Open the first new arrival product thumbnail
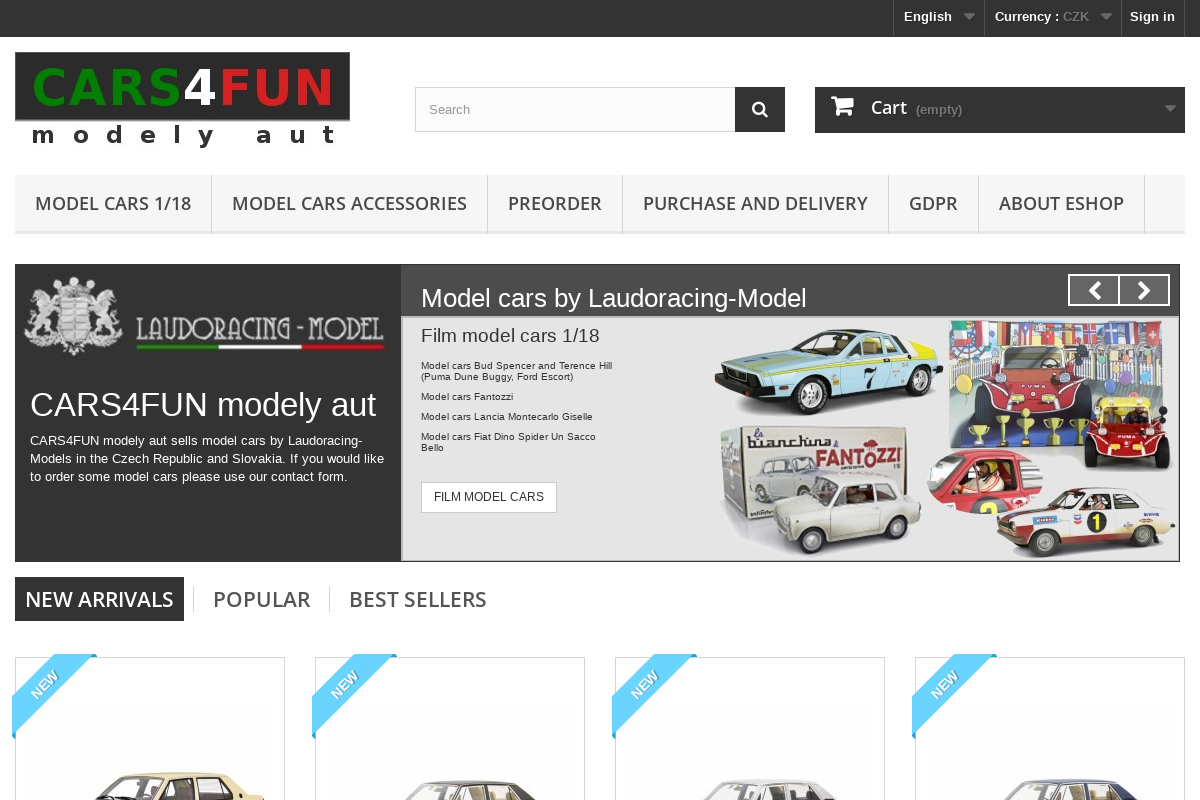This screenshot has width=1200, height=800. coord(150,729)
